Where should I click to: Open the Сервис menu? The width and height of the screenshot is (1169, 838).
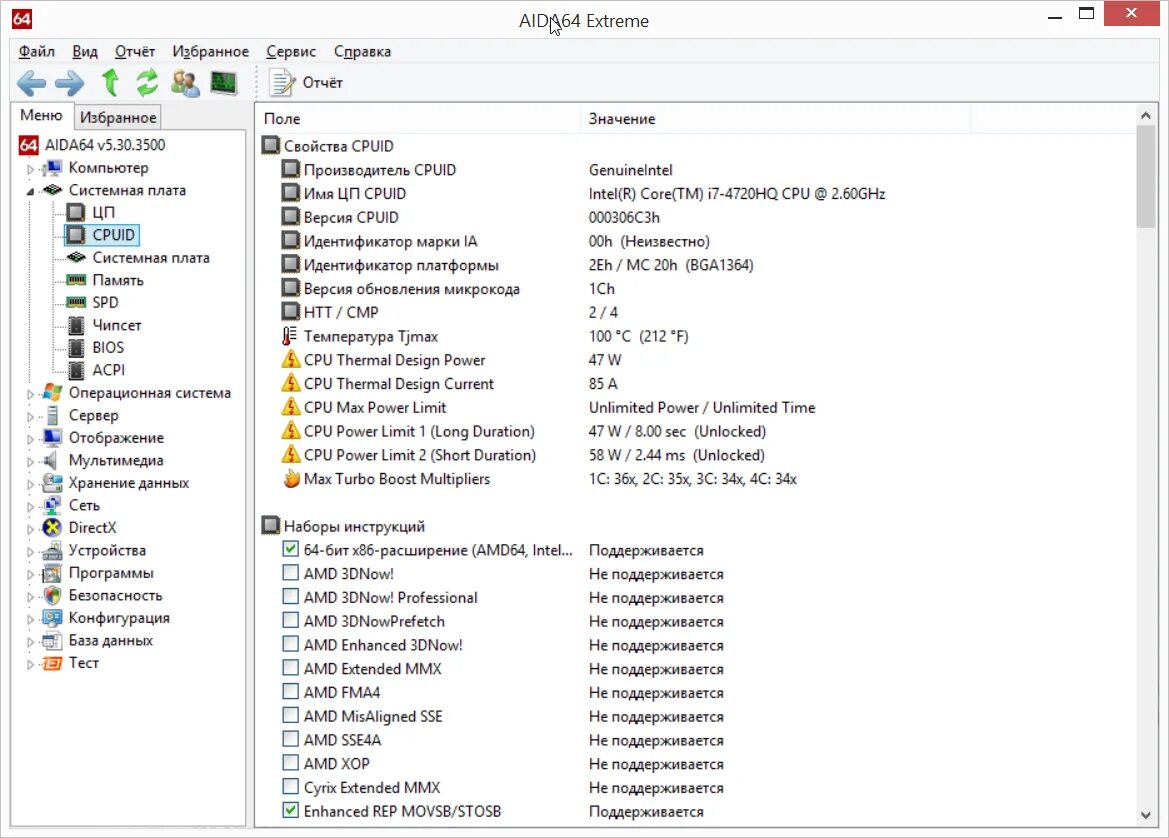point(291,51)
